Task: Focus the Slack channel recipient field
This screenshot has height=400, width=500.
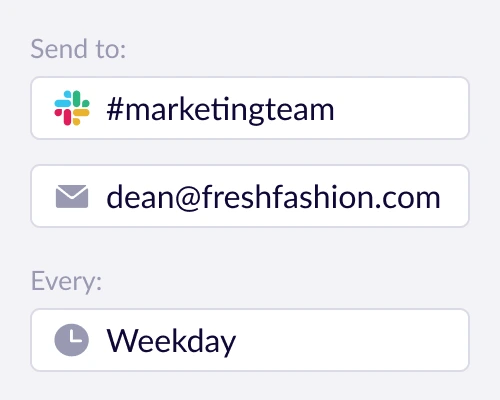Action: tap(250, 108)
